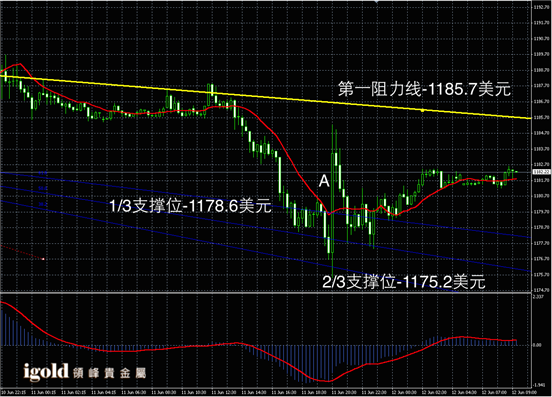Image resolution: width=552 pixels, height=397 pixels.
Task: Click the 2/3支撑位-1175.2美元 annotation label
Action: [404, 282]
